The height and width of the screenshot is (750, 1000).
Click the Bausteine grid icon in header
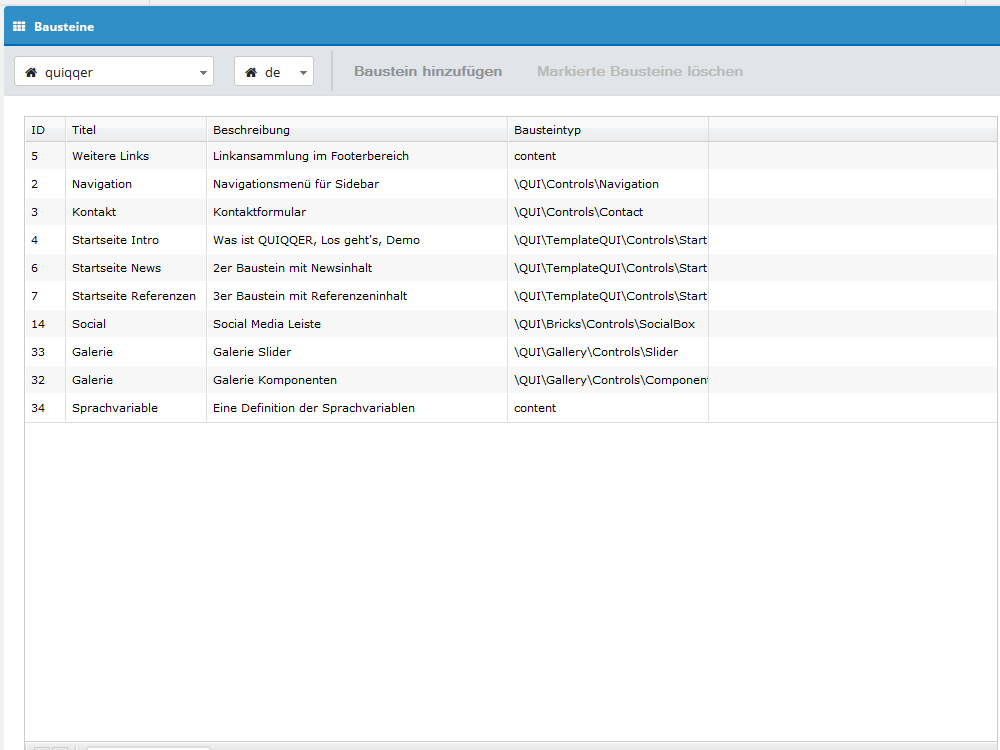(x=19, y=26)
